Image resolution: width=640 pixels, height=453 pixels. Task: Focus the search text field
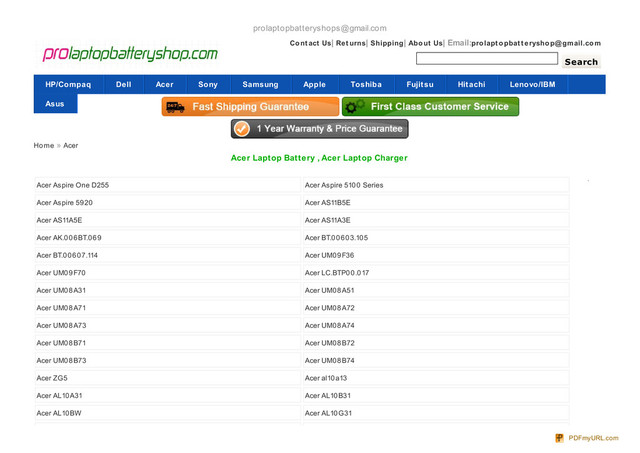487,59
